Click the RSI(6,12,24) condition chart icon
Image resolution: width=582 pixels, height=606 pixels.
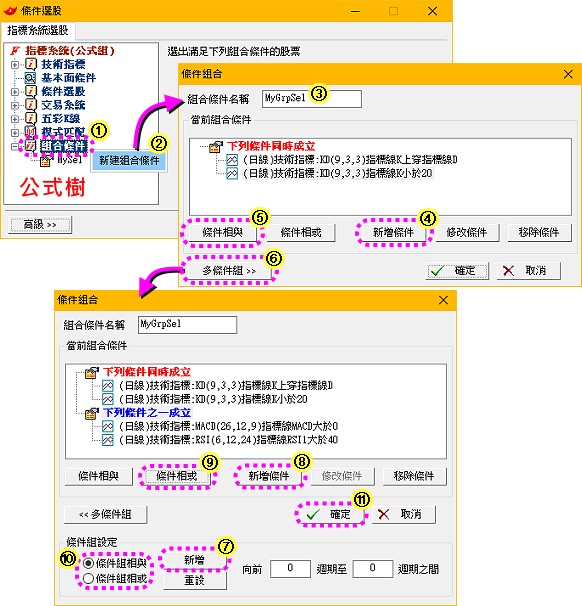click(108, 440)
